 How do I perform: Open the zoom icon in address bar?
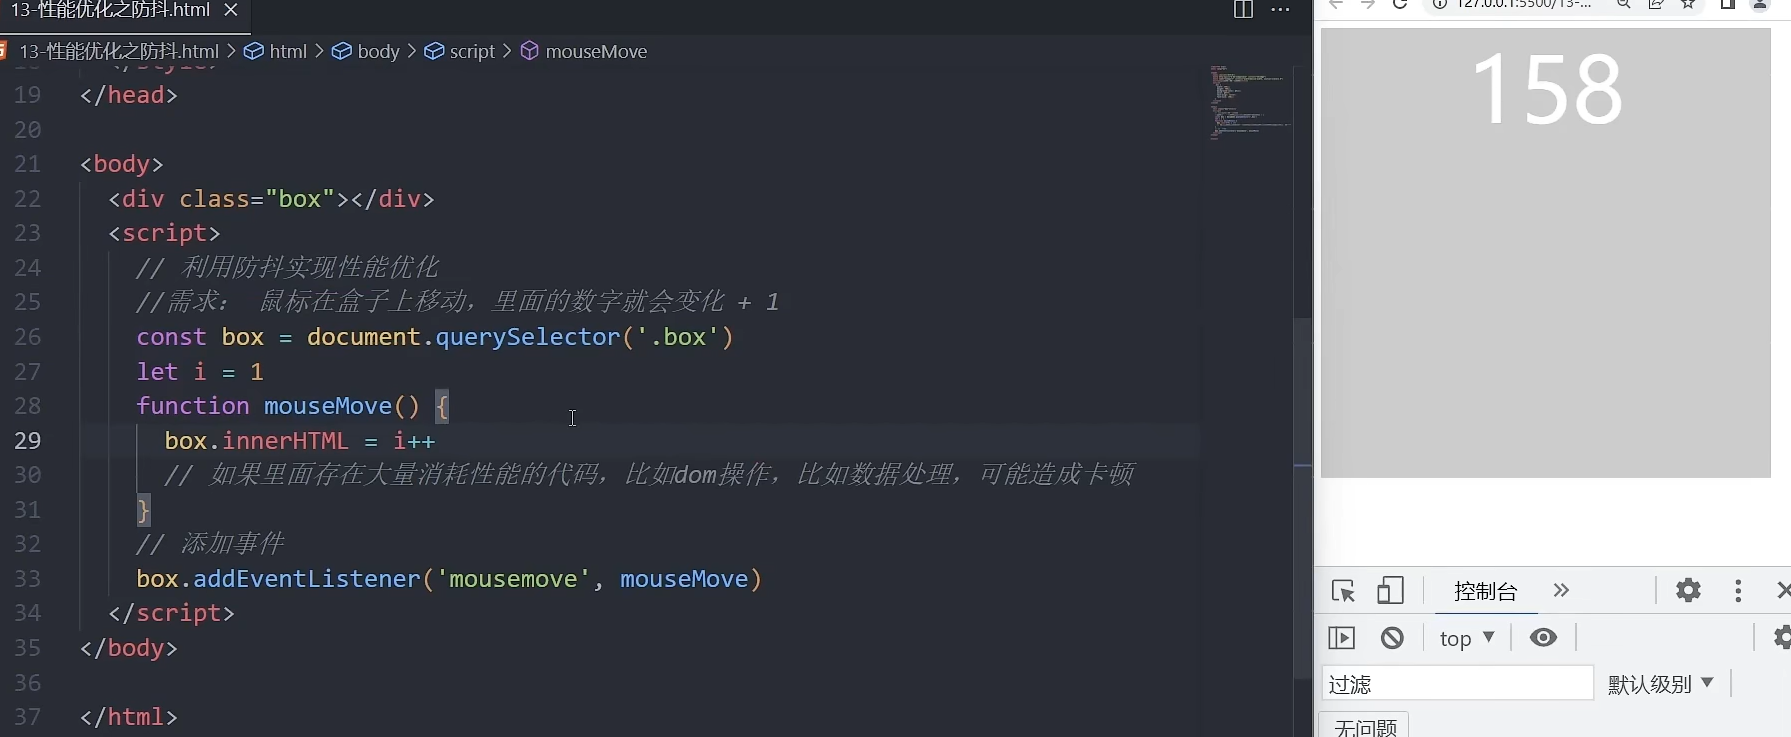(x=1624, y=4)
